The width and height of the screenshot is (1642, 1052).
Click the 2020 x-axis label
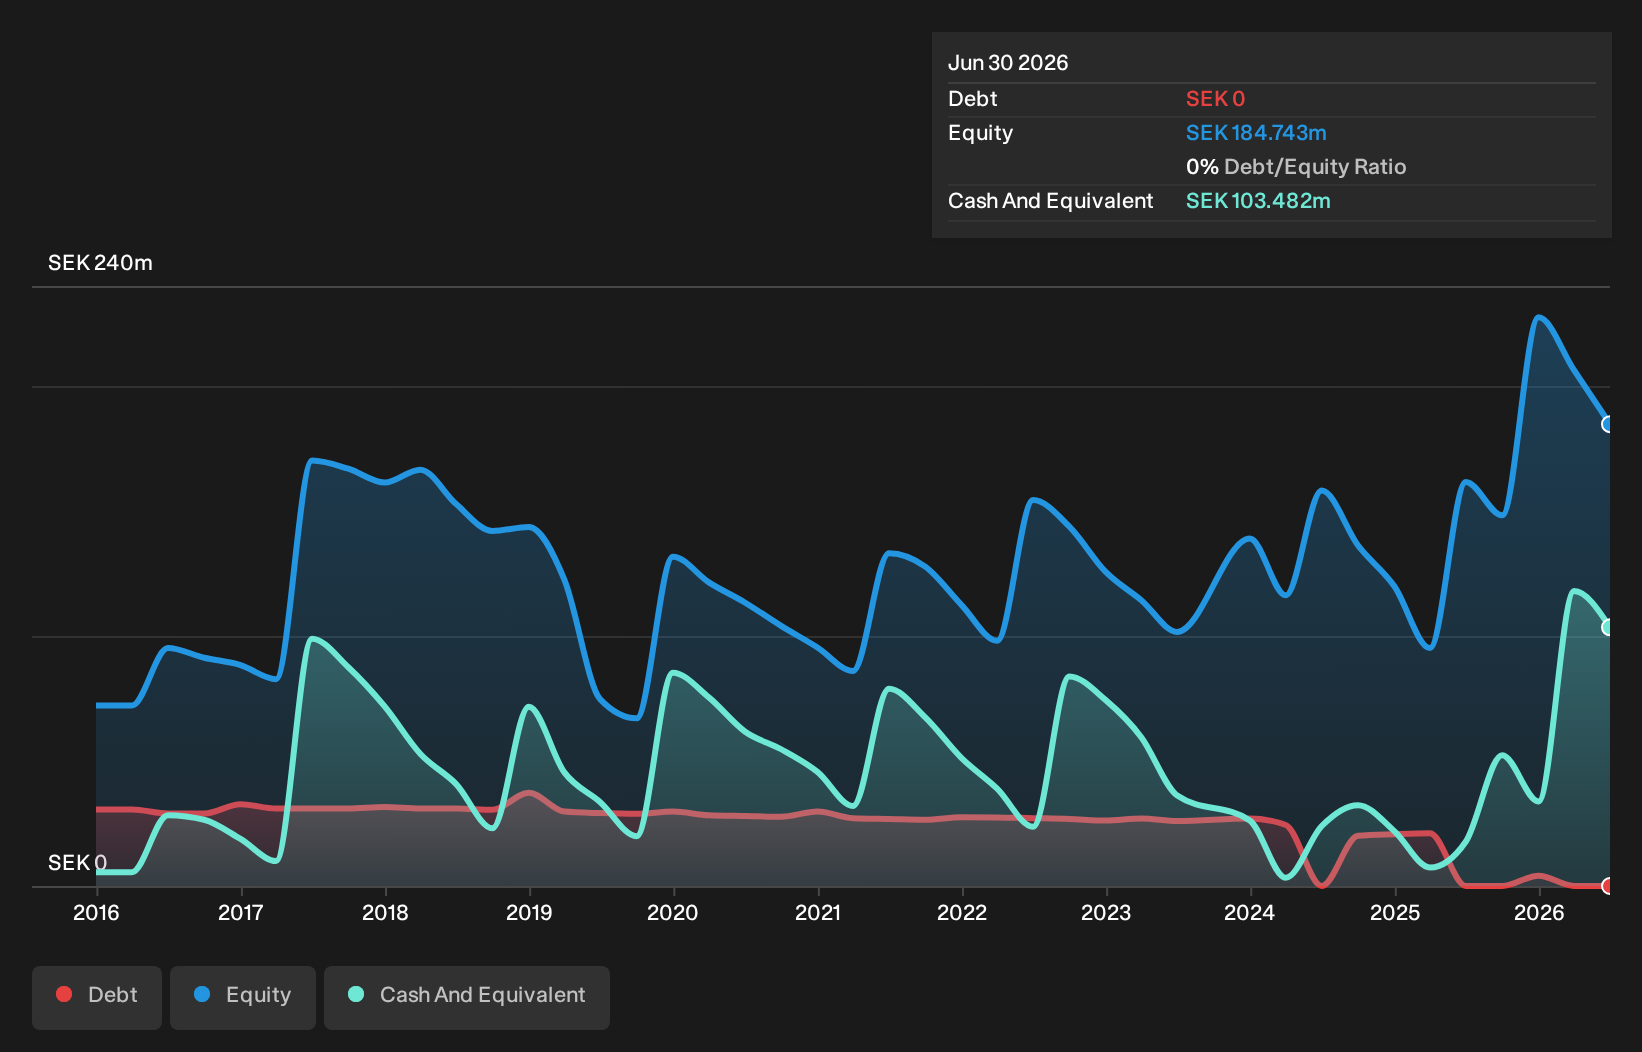(673, 912)
